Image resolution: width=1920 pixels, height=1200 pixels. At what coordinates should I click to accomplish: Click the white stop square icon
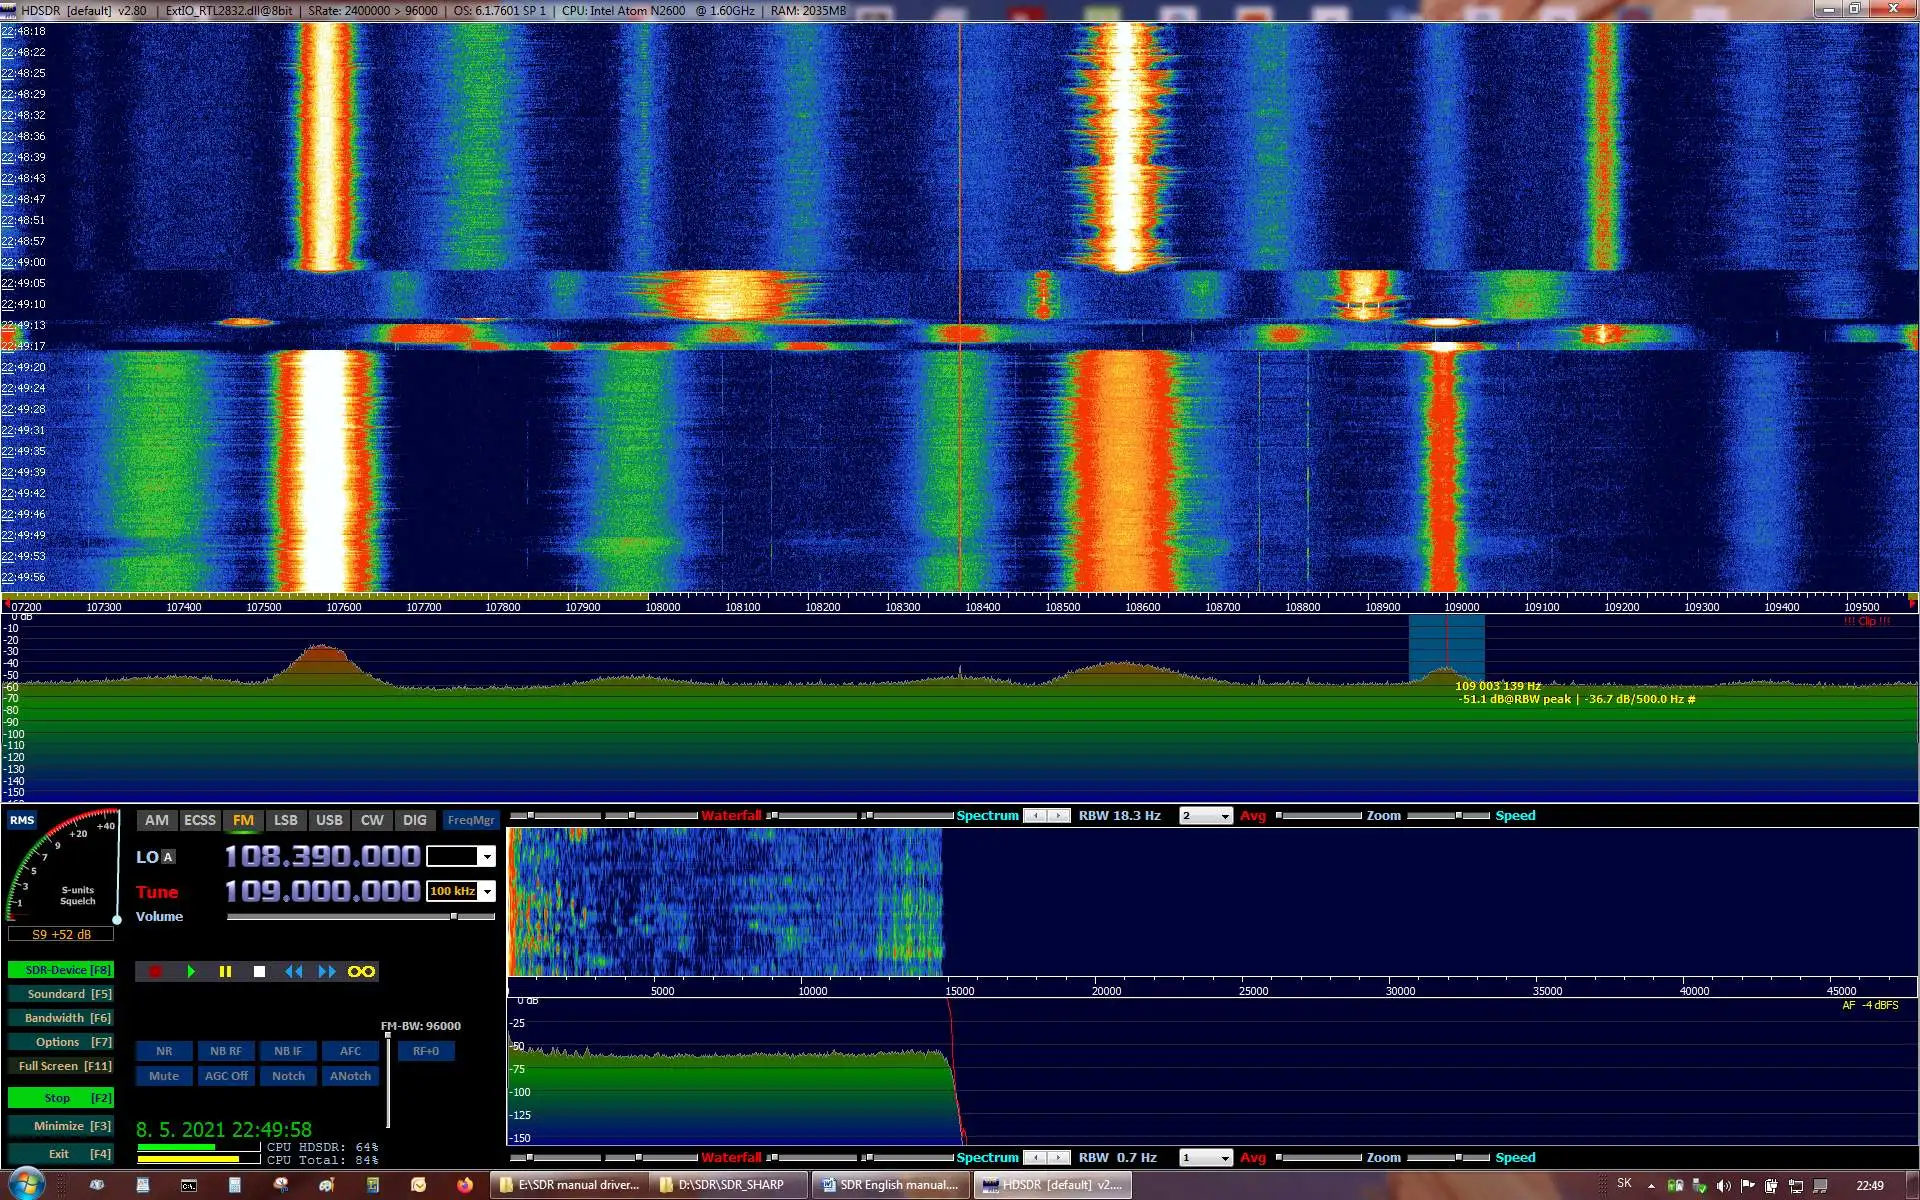tap(259, 971)
